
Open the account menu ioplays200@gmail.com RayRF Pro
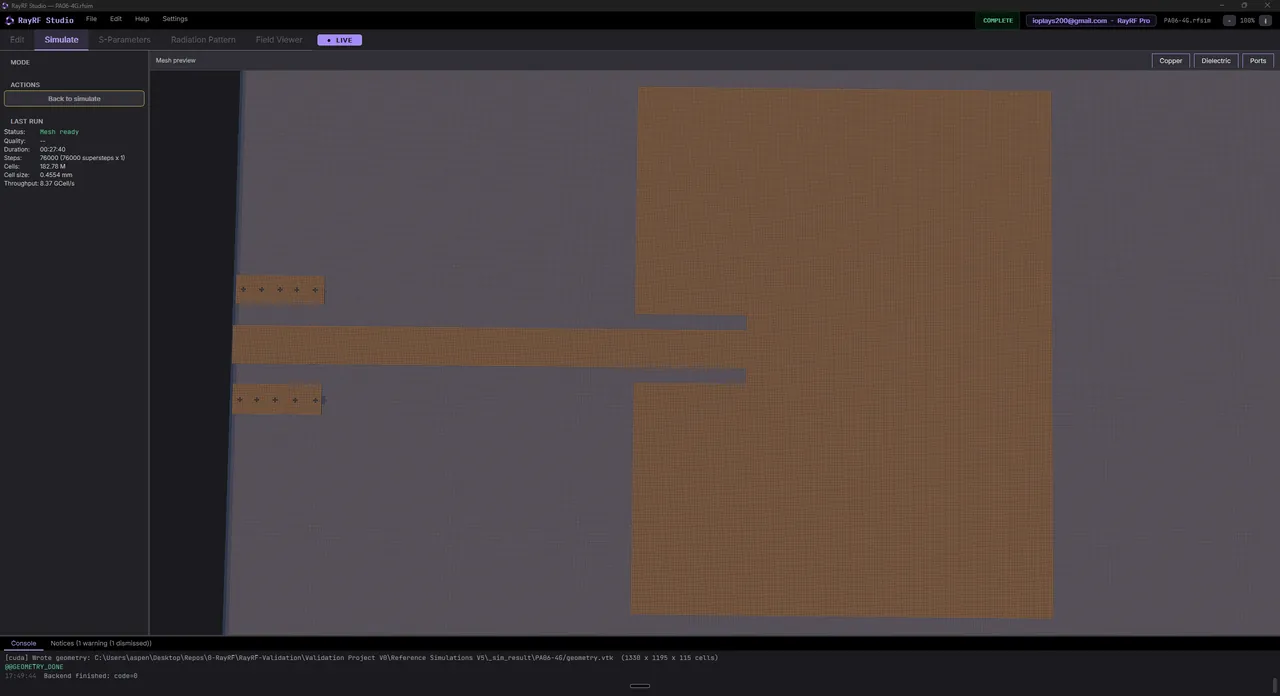[x=1090, y=20]
